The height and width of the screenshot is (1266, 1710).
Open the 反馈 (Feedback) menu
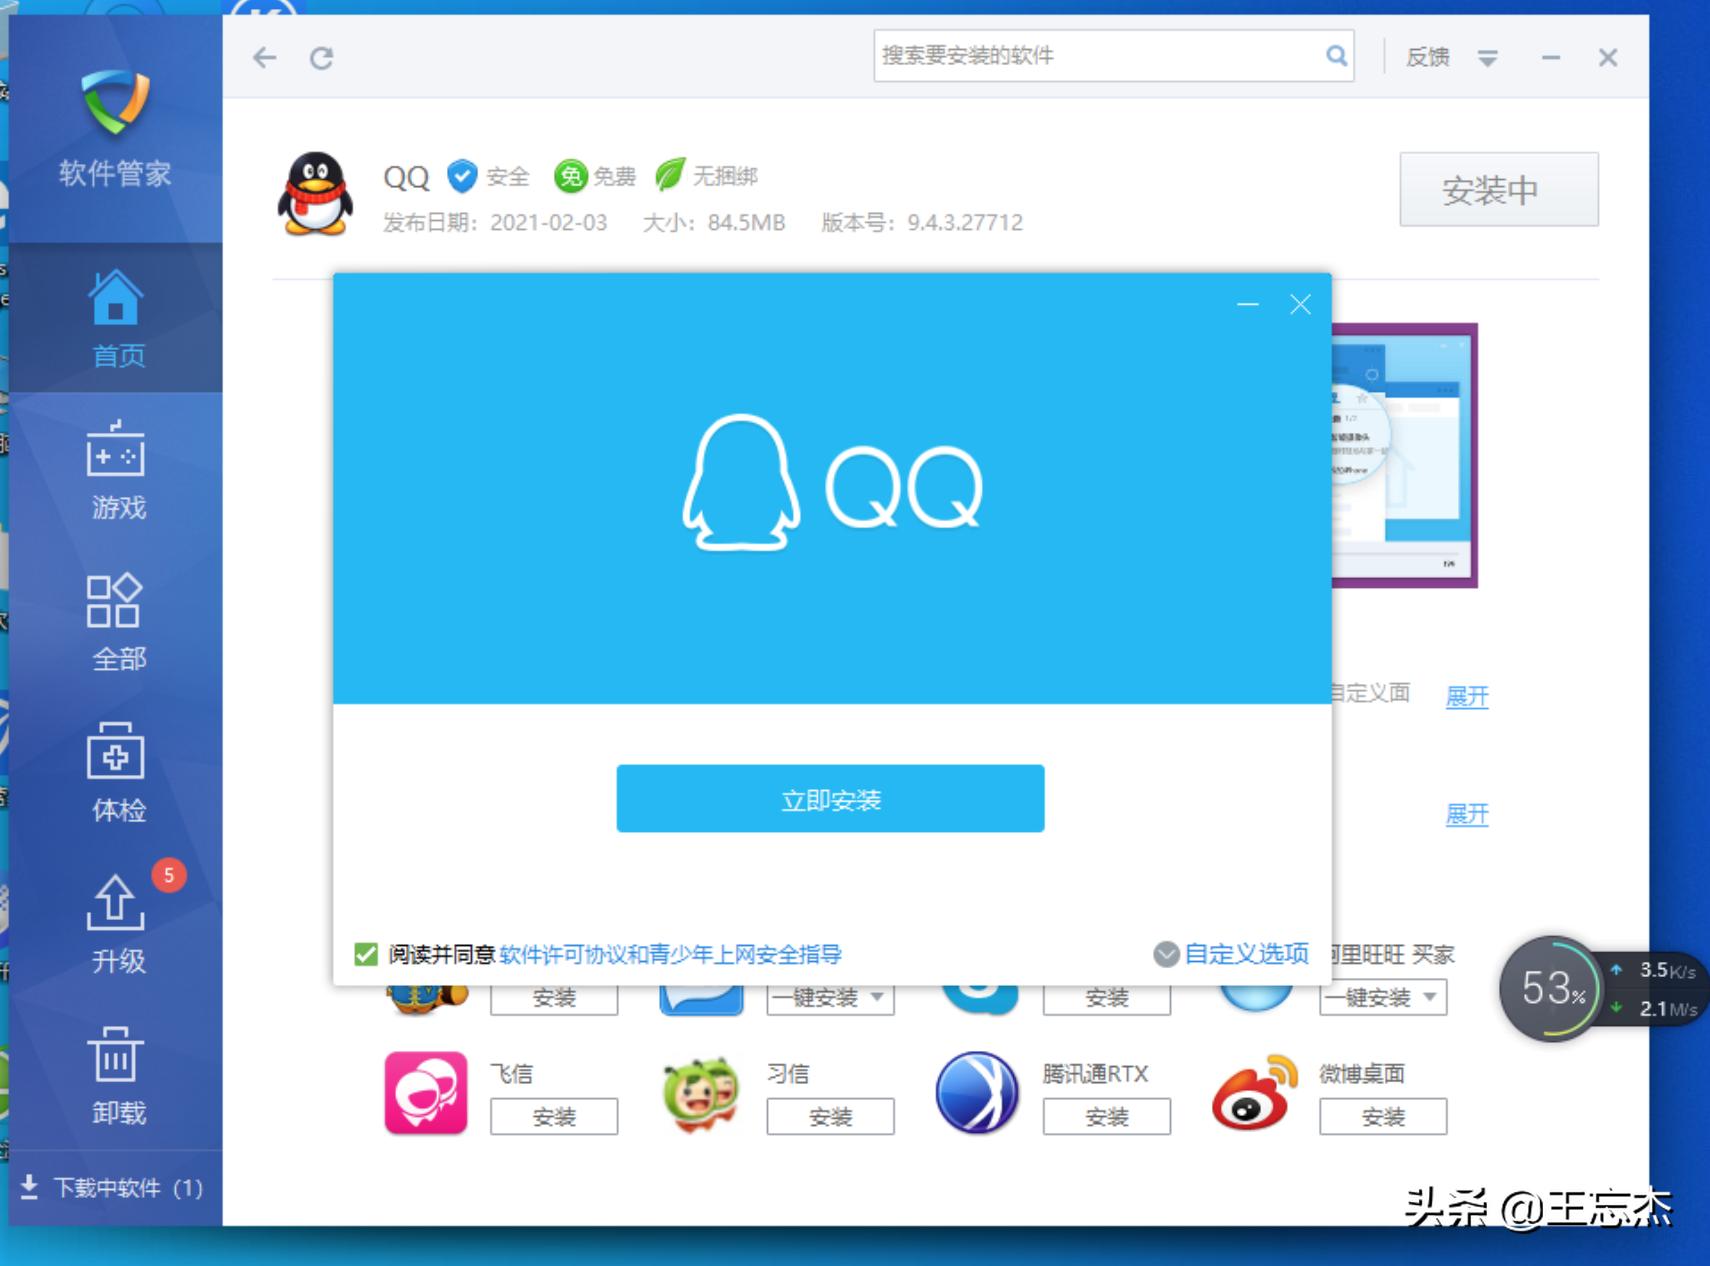1428,57
